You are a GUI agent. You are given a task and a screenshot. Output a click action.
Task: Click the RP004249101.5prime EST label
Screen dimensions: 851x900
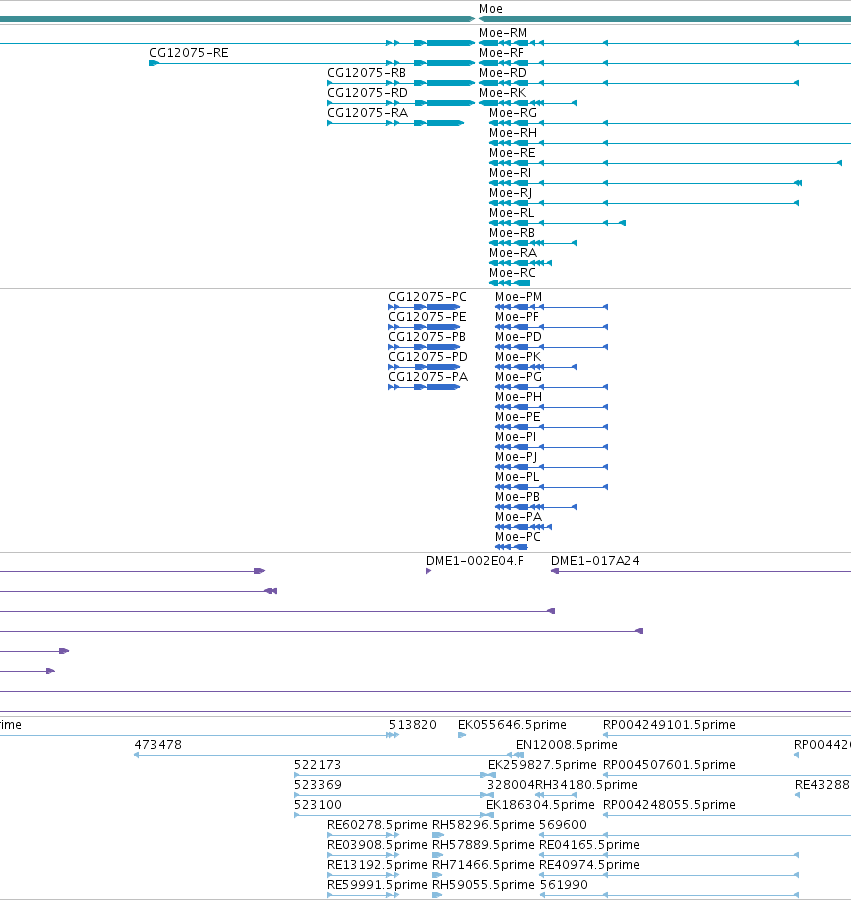click(x=669, y=725)
